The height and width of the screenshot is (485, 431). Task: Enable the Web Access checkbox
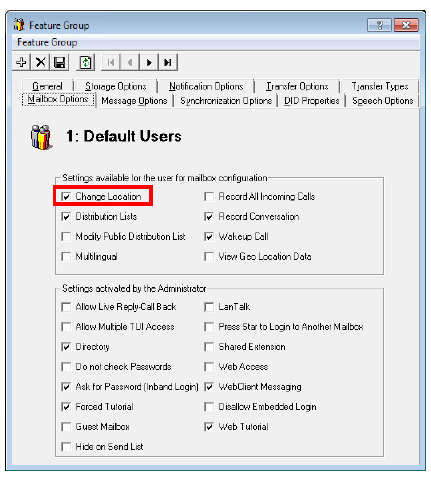tap(209, 367)
